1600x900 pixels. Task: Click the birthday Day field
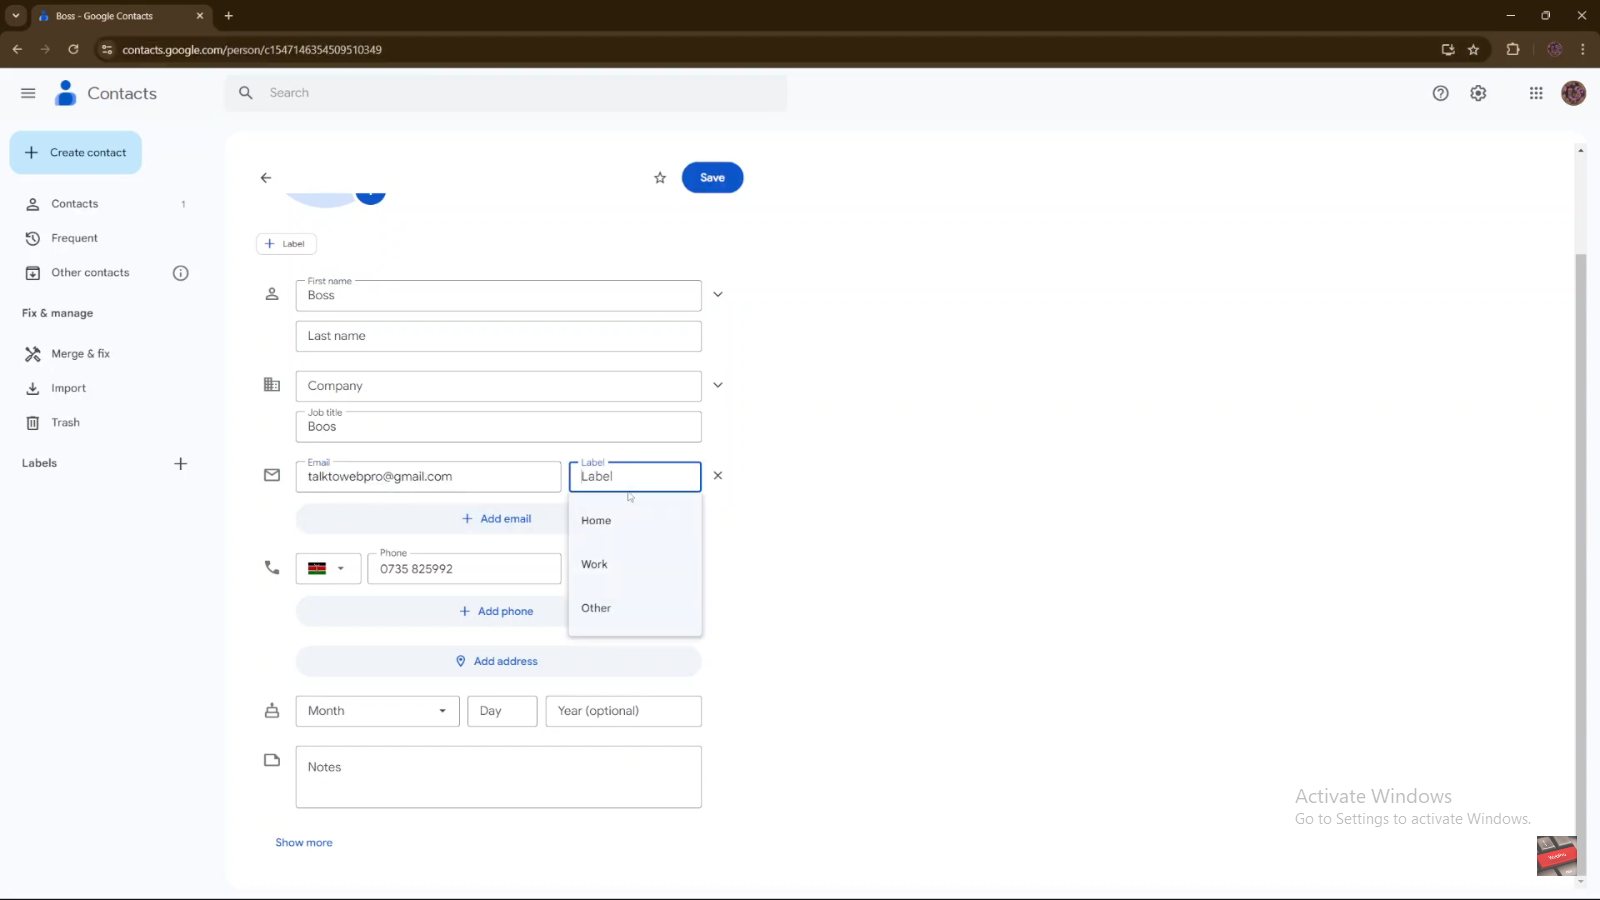[x=502, y=711]
